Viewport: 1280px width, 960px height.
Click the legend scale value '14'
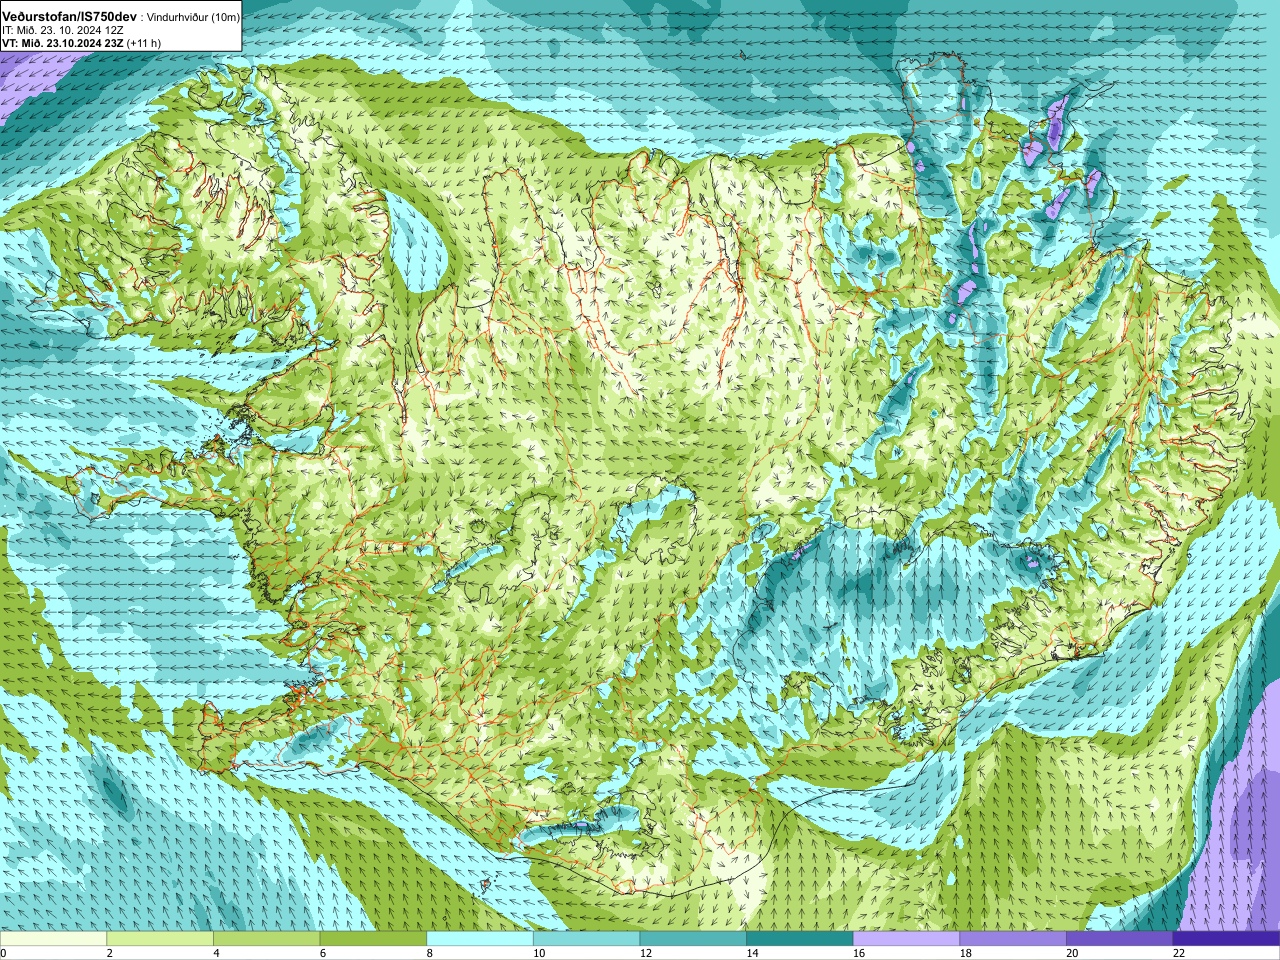point(753,953)
